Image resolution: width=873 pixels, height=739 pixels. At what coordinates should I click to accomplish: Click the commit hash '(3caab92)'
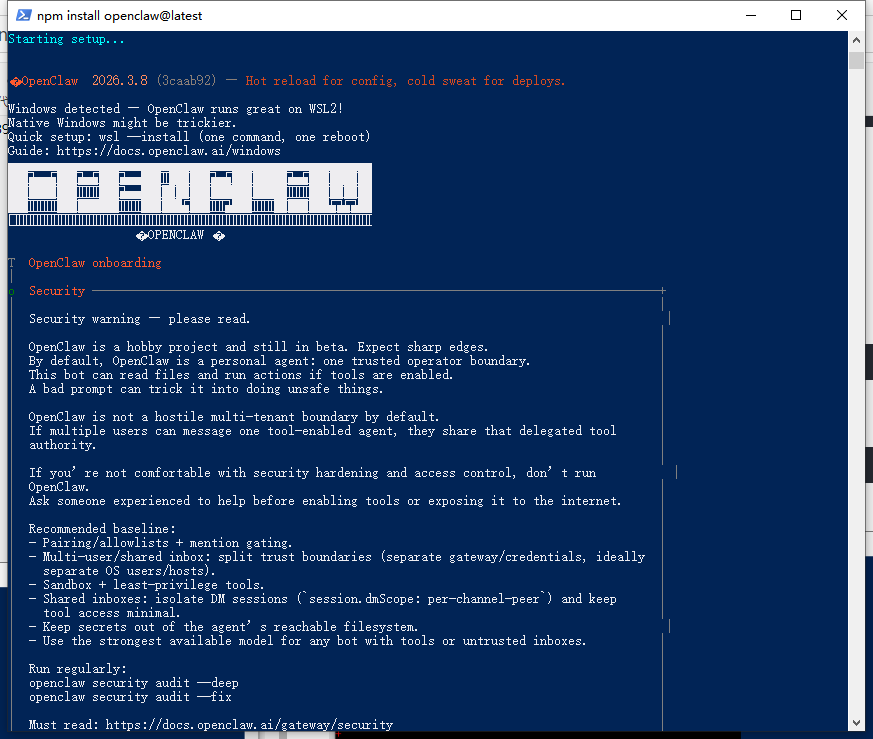tap(186, 81)
